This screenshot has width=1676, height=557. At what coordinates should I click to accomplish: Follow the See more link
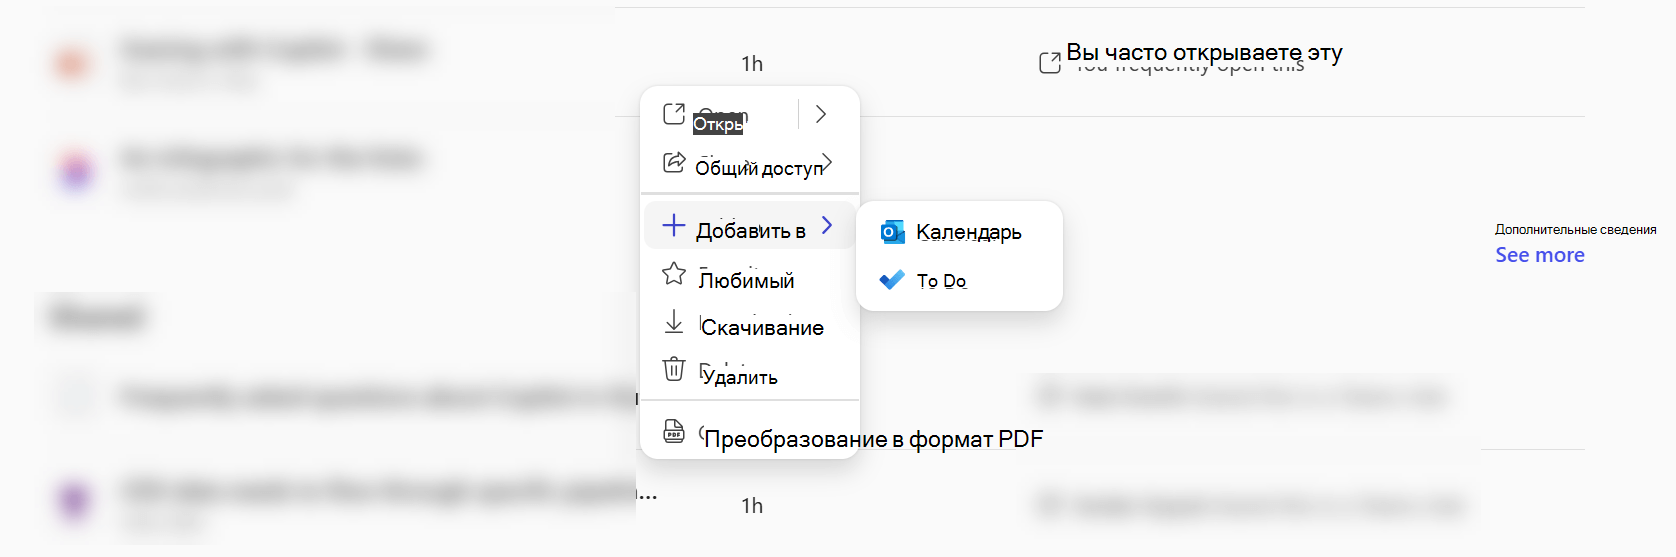[1540, 255]
